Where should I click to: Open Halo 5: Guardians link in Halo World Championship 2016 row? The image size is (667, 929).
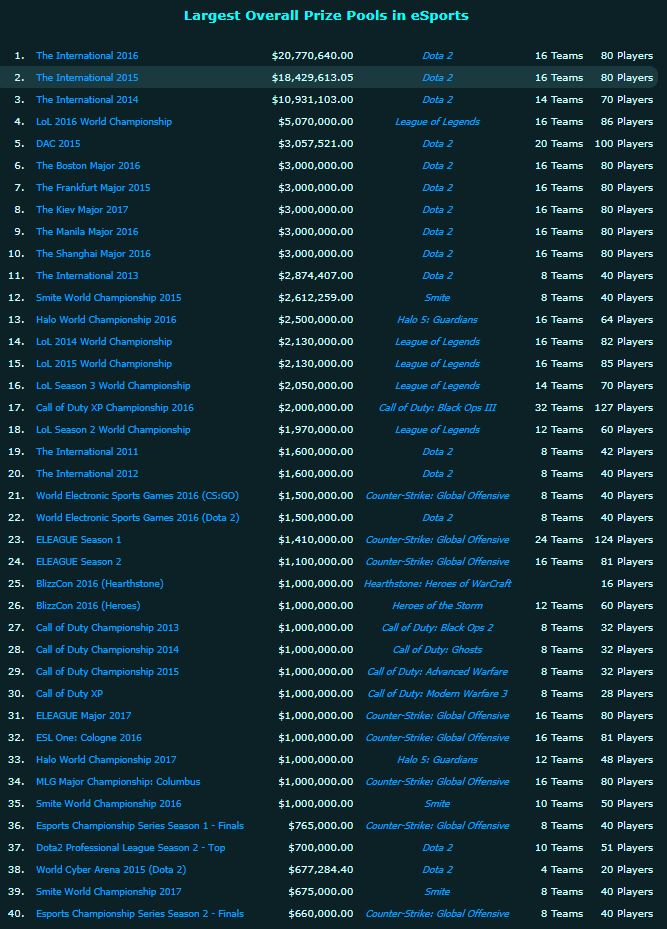437,319
